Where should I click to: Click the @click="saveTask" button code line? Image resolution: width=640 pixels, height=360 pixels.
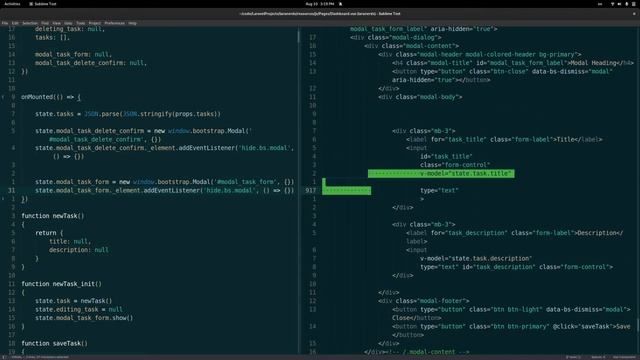(x=511, y=326)
